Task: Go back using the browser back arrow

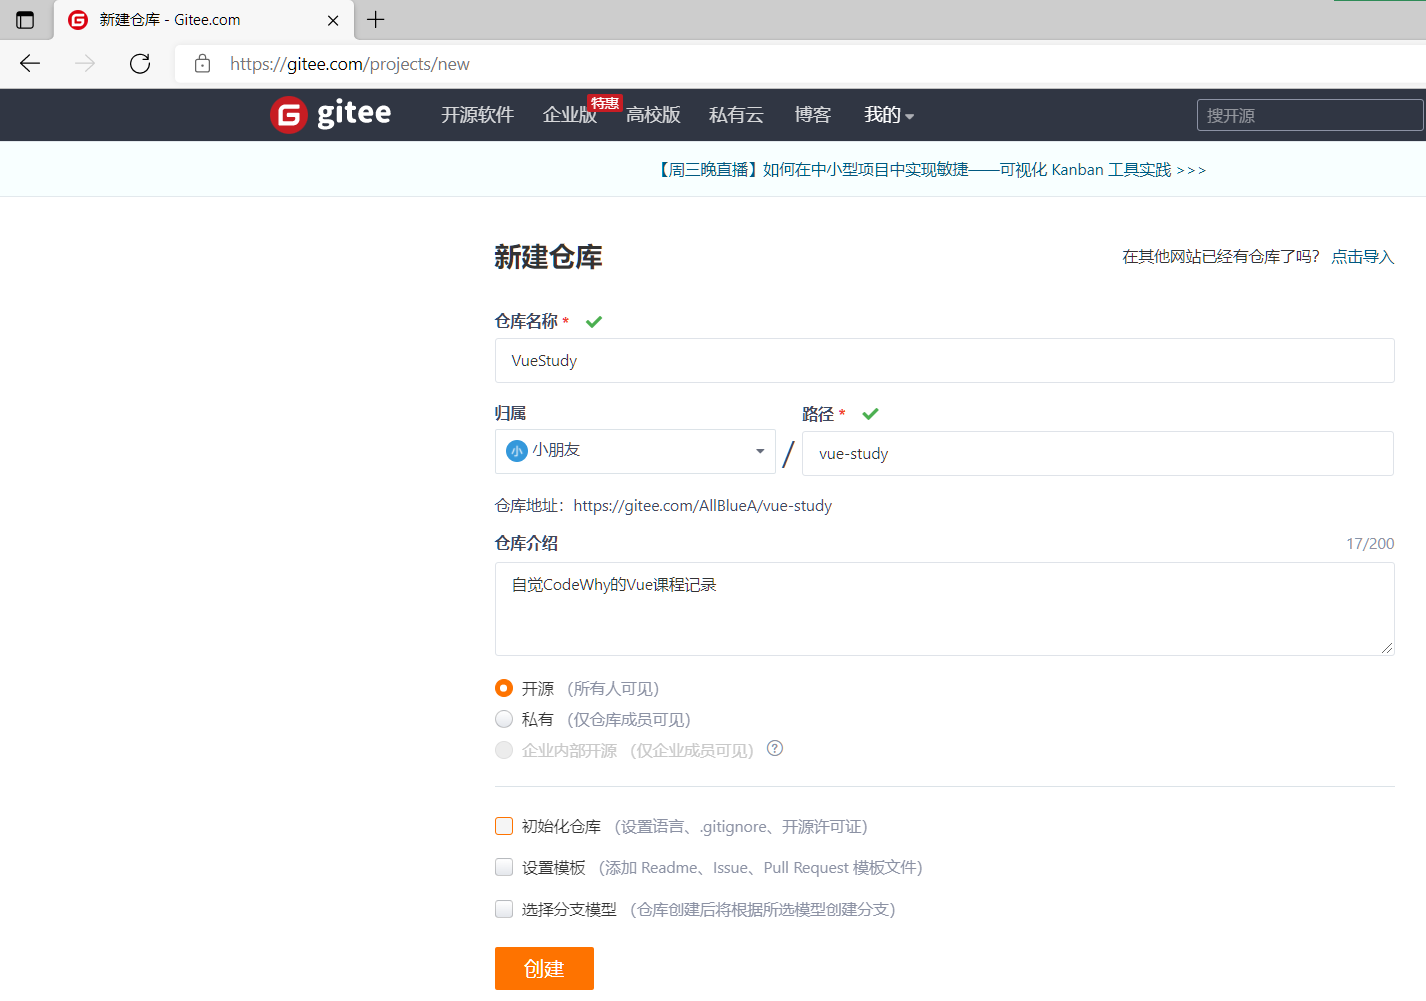Action: pos(30,63)
